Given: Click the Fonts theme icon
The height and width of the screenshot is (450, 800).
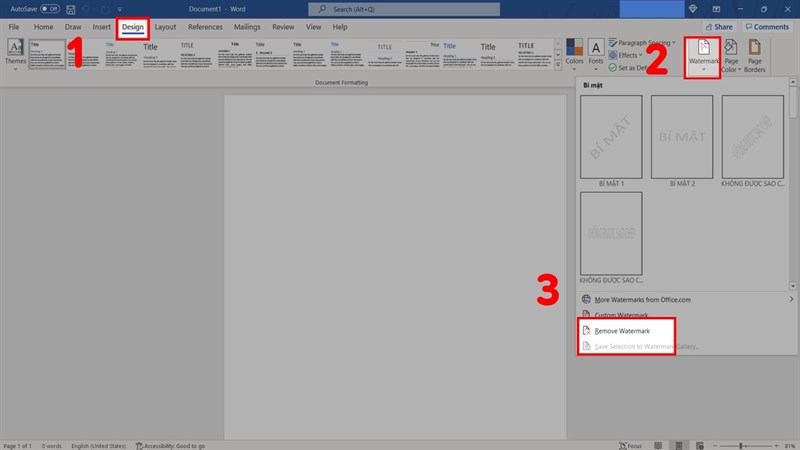Looking at the screenshot, I should tap(595, 52).
